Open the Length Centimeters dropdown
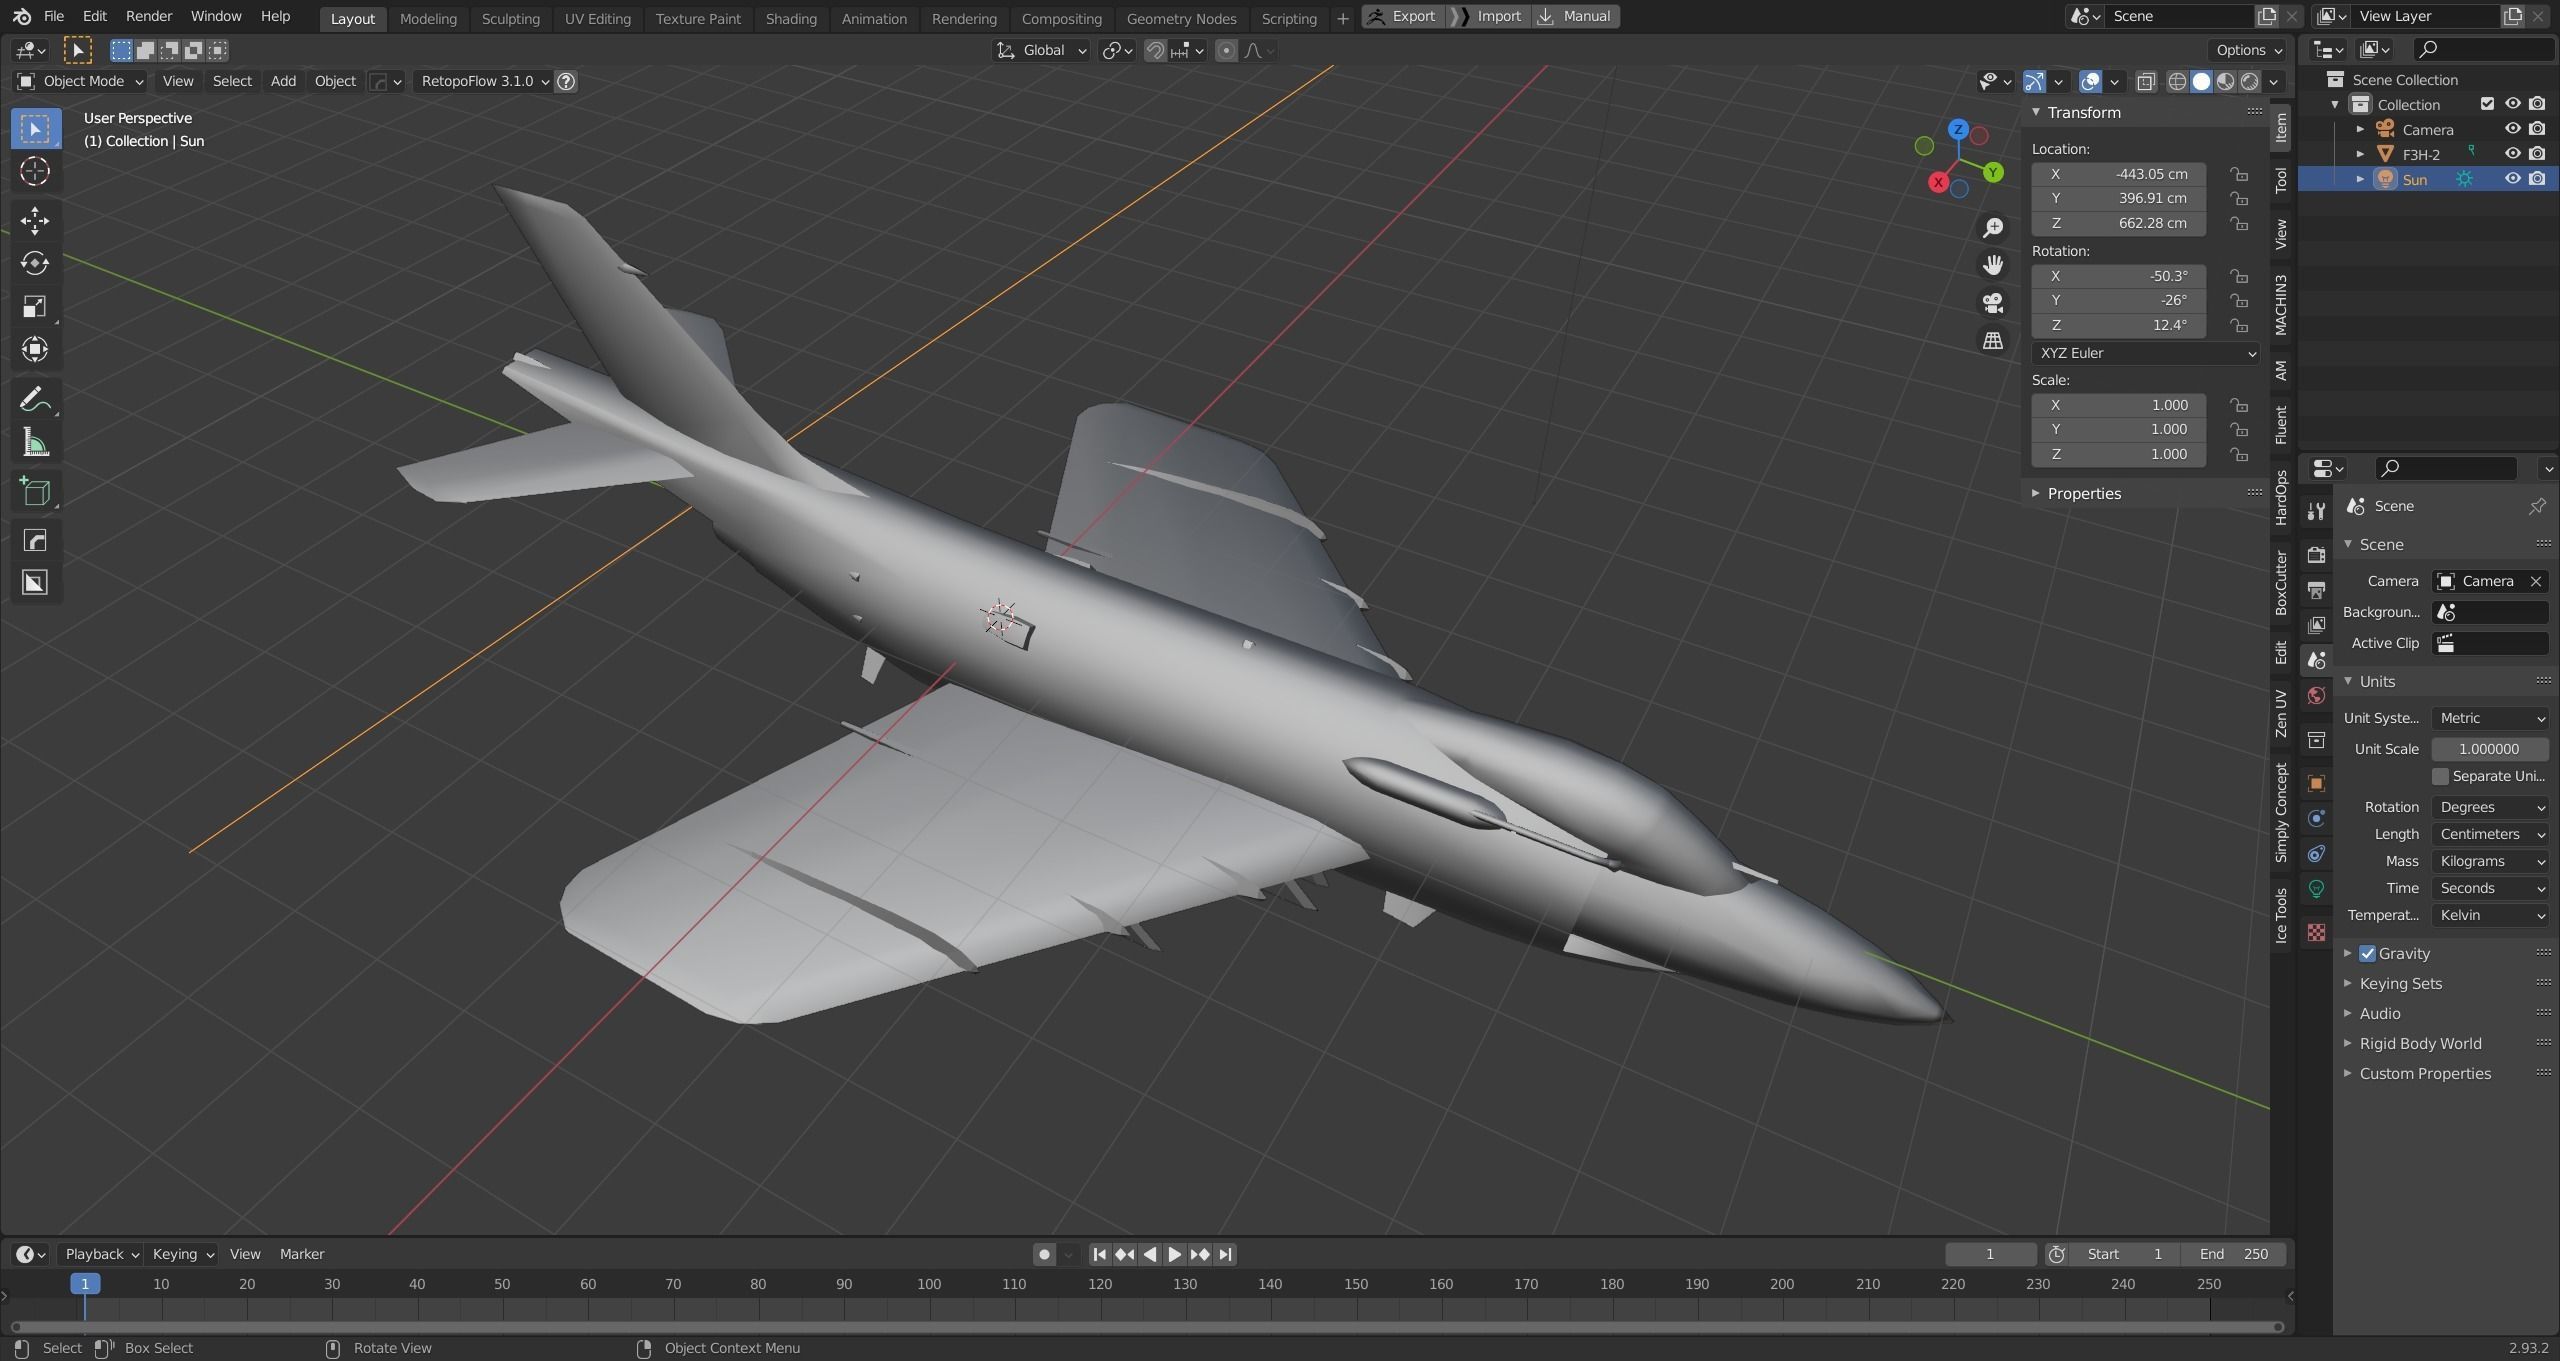 pyautogui.click(x=2490, y=834)
